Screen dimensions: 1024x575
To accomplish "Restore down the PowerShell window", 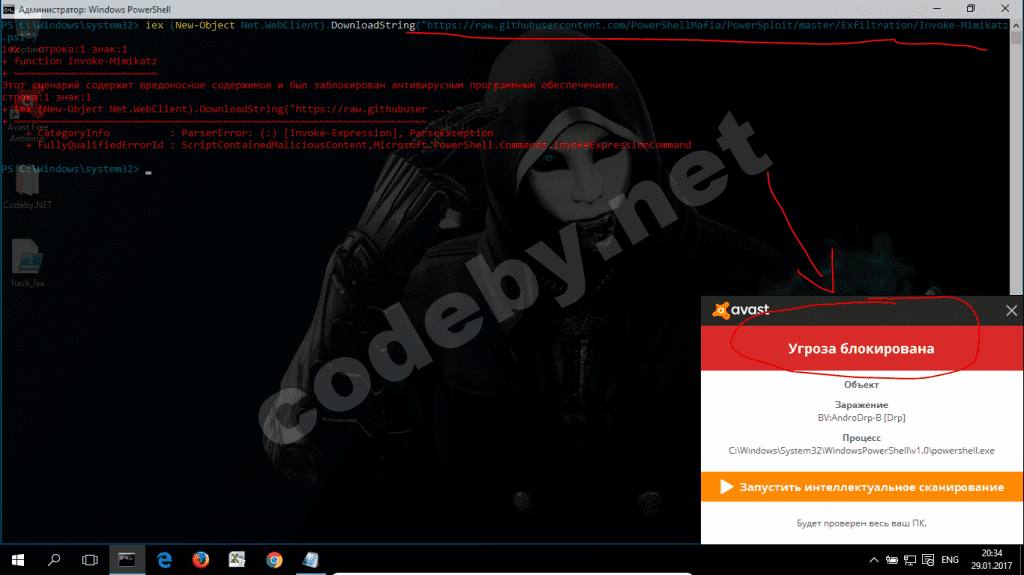I will 970,9.
